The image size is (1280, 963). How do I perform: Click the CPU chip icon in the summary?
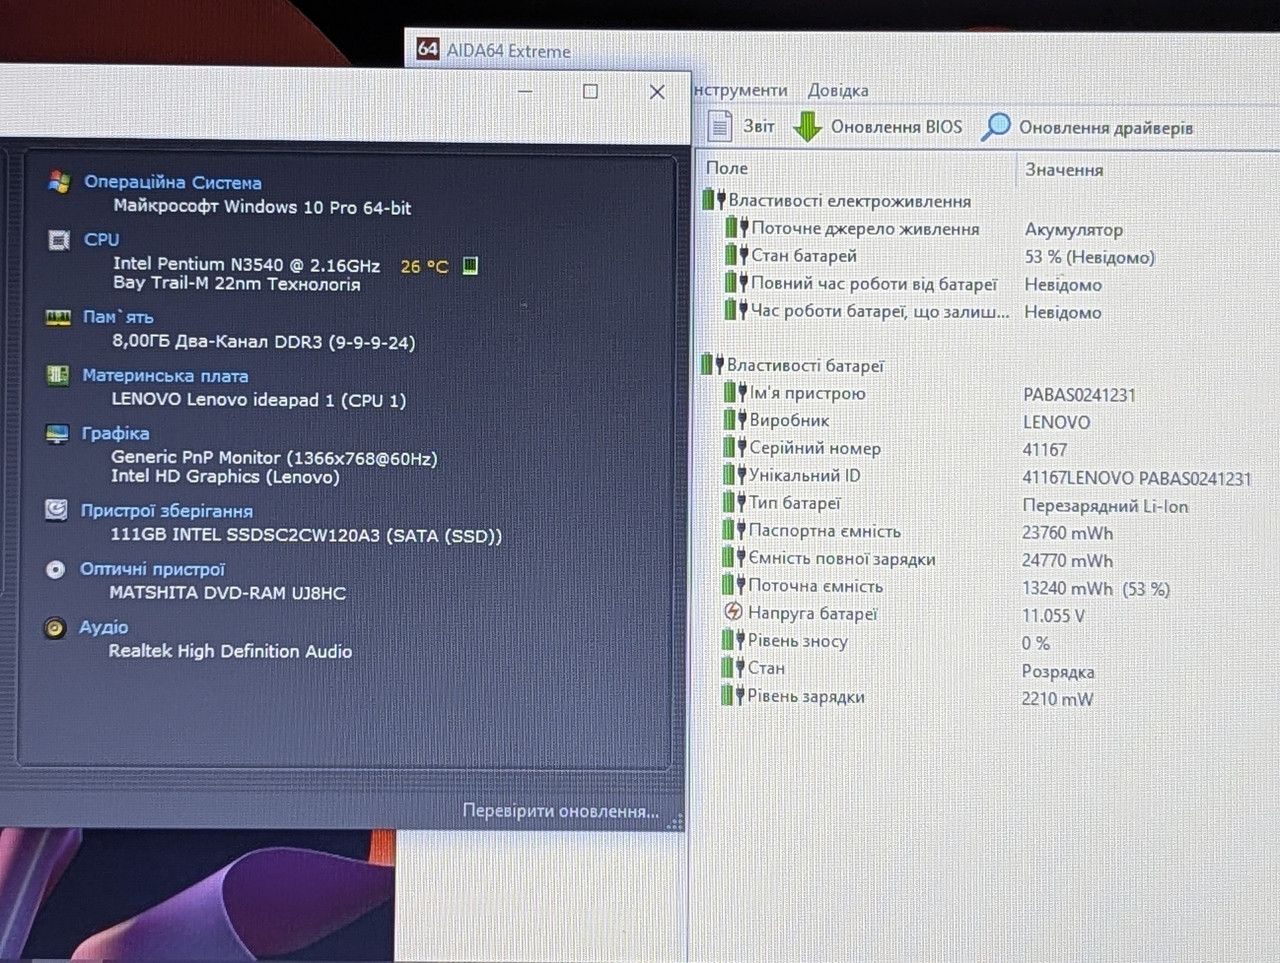click(x=59, y=240)
